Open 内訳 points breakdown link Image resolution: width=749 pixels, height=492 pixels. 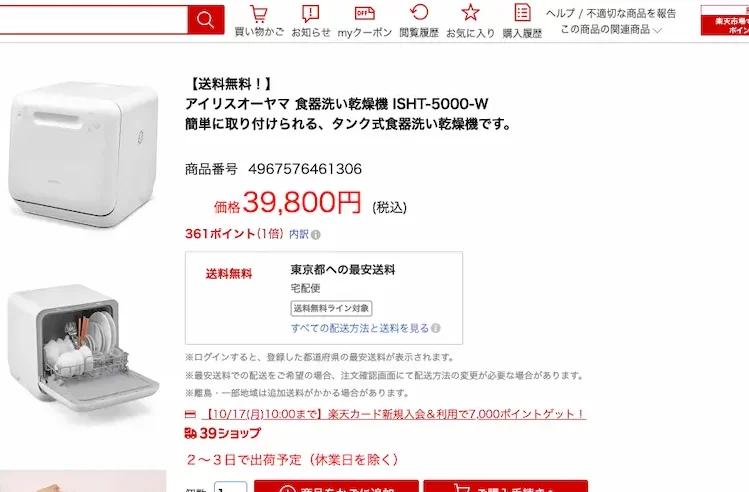[x=299, y=234]
